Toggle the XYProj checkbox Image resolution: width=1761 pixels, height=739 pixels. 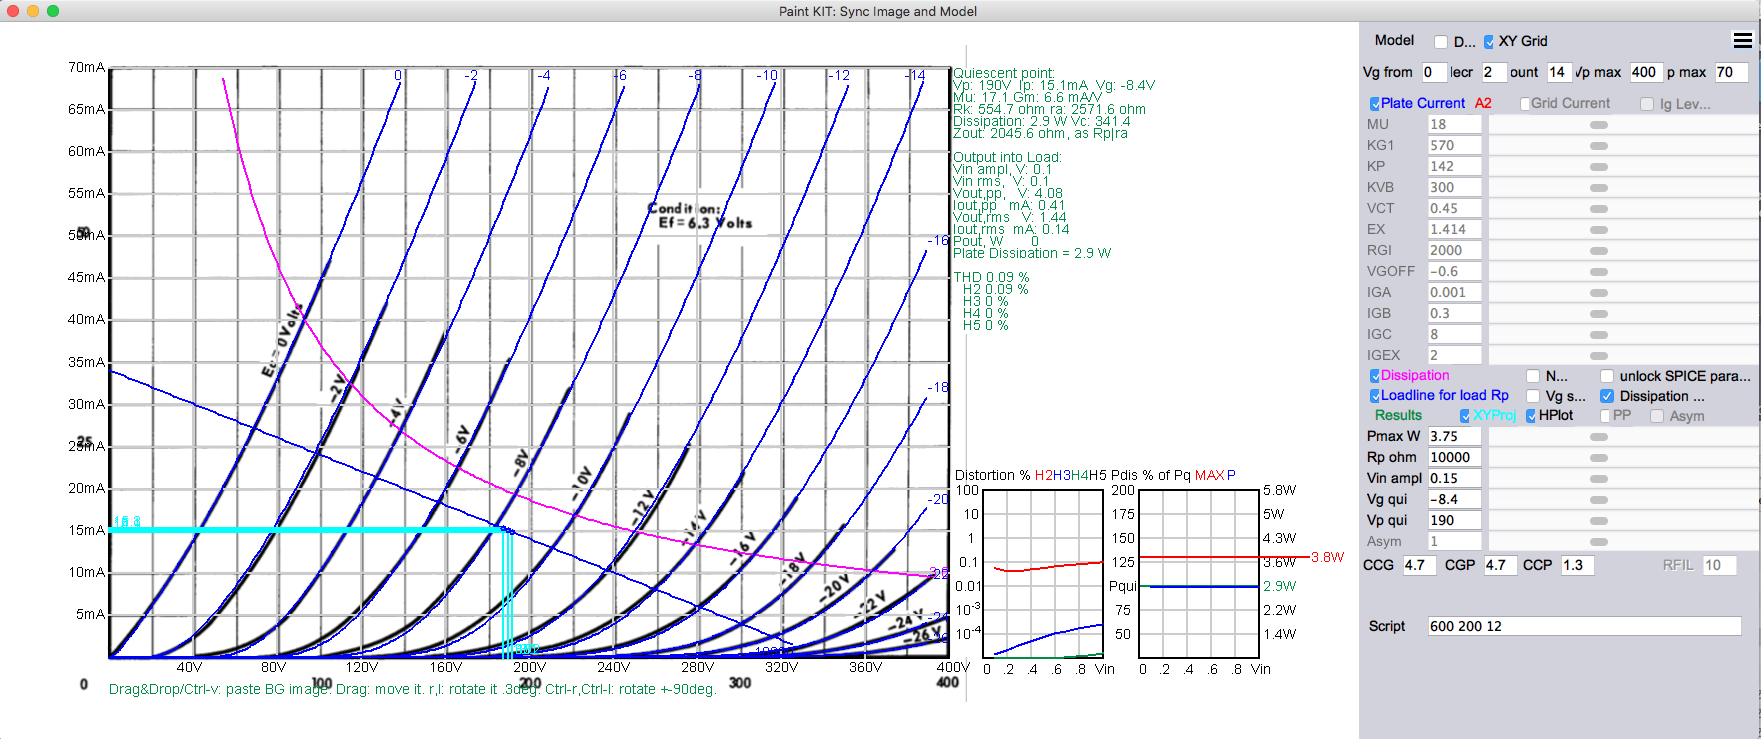[x=1465, y=416]
